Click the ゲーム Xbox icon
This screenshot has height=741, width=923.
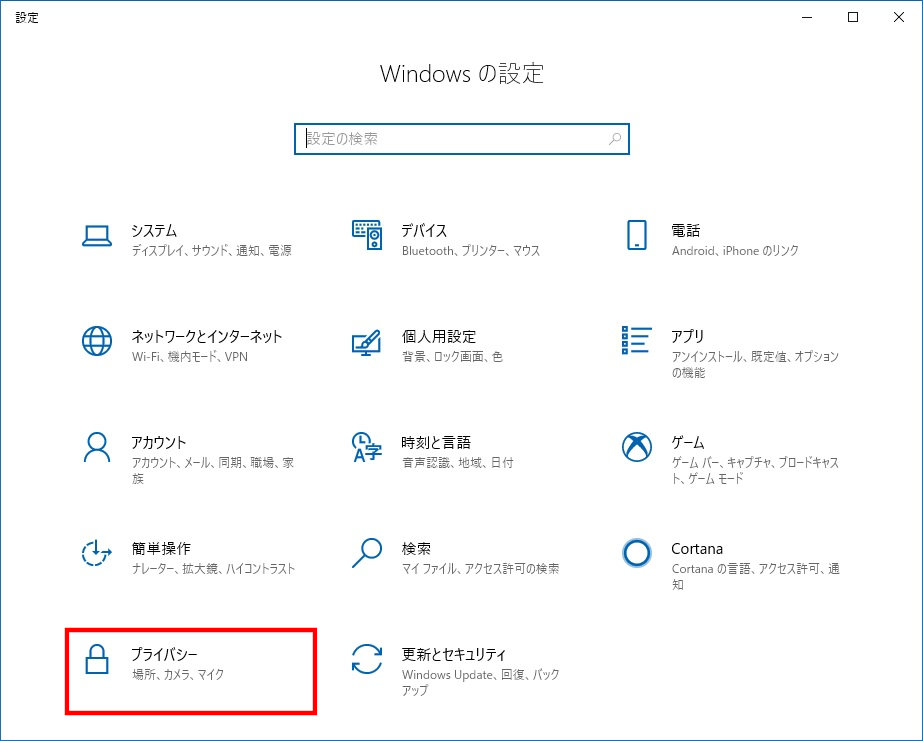click(636, 447)
